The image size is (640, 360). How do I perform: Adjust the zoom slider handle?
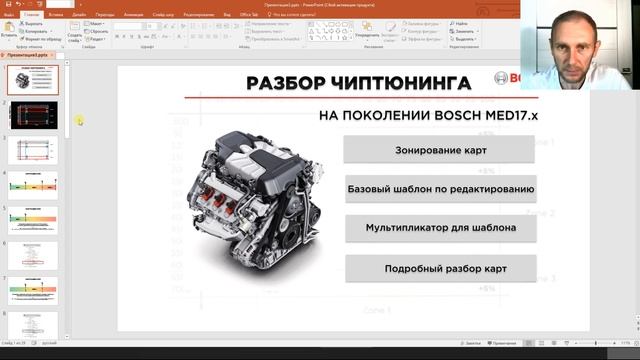[x=596, y=343]
